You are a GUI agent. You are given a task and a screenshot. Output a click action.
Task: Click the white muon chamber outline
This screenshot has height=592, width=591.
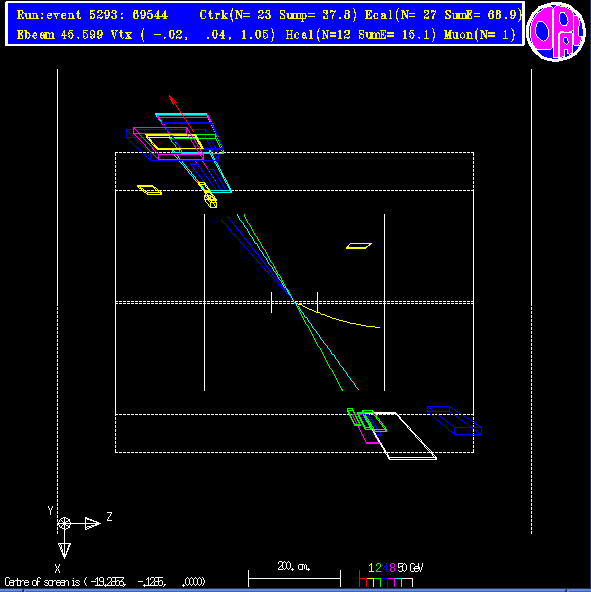(x=405, y=436)
